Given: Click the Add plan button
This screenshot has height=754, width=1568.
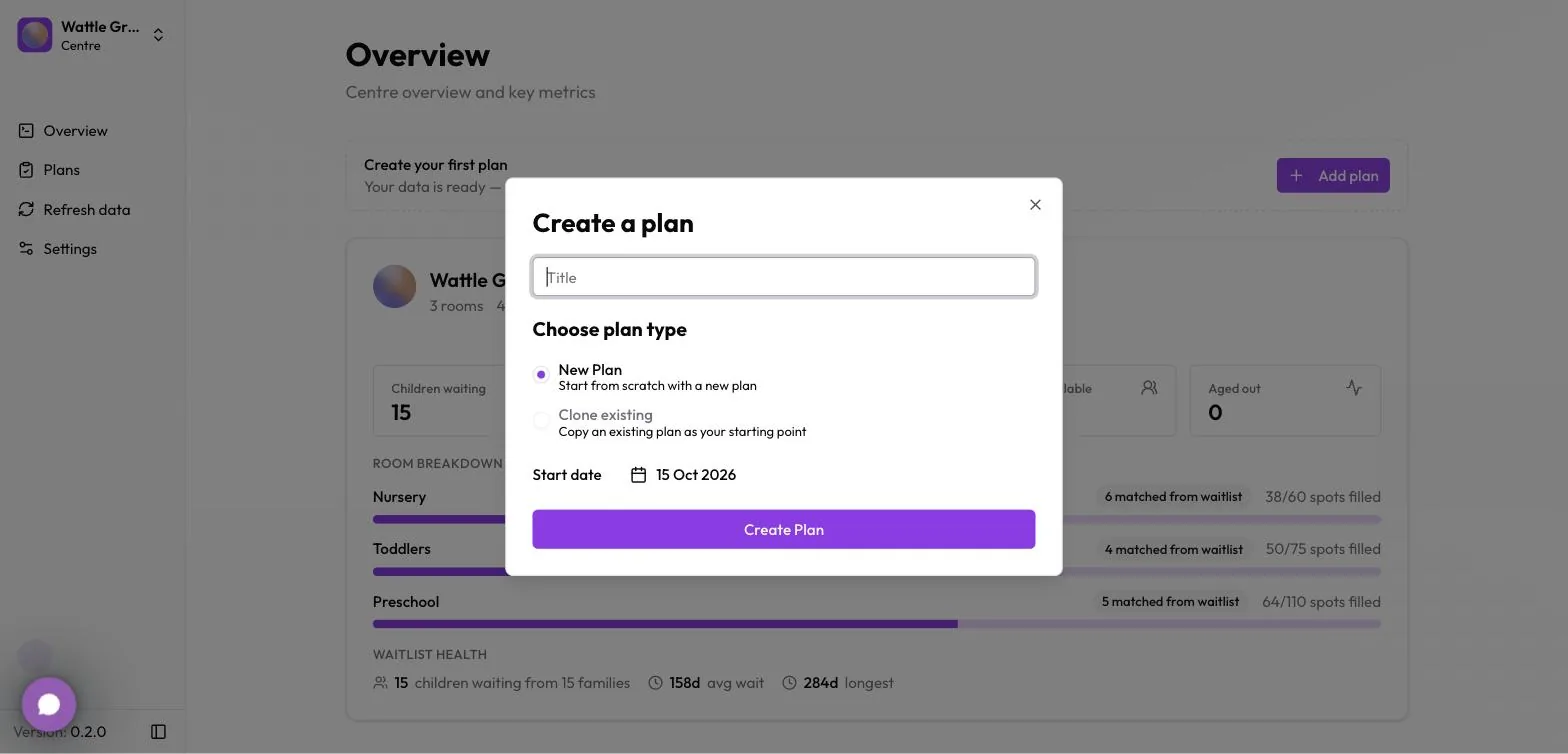Looking at the screenshot, I should tap(1333, 176).
